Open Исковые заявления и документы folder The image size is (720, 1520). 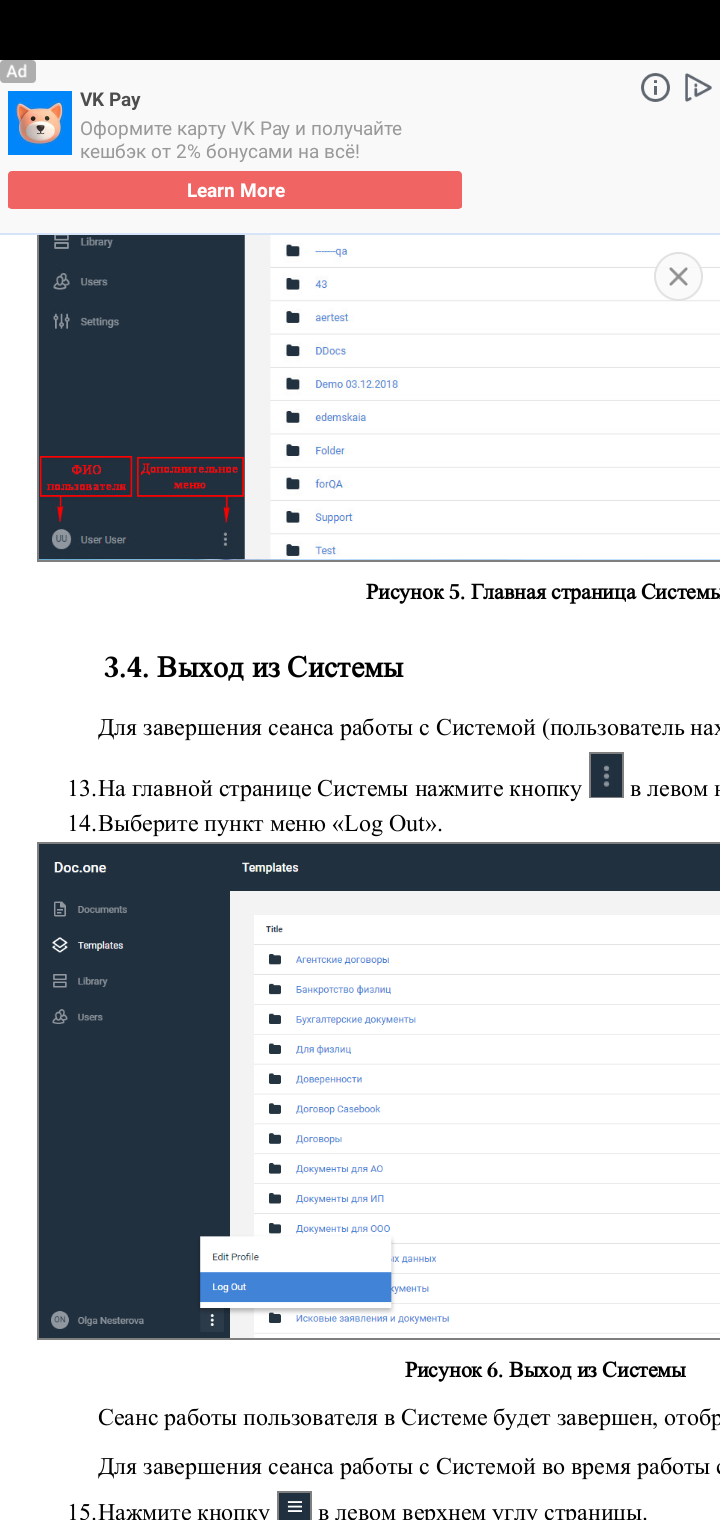point(372,1318)
